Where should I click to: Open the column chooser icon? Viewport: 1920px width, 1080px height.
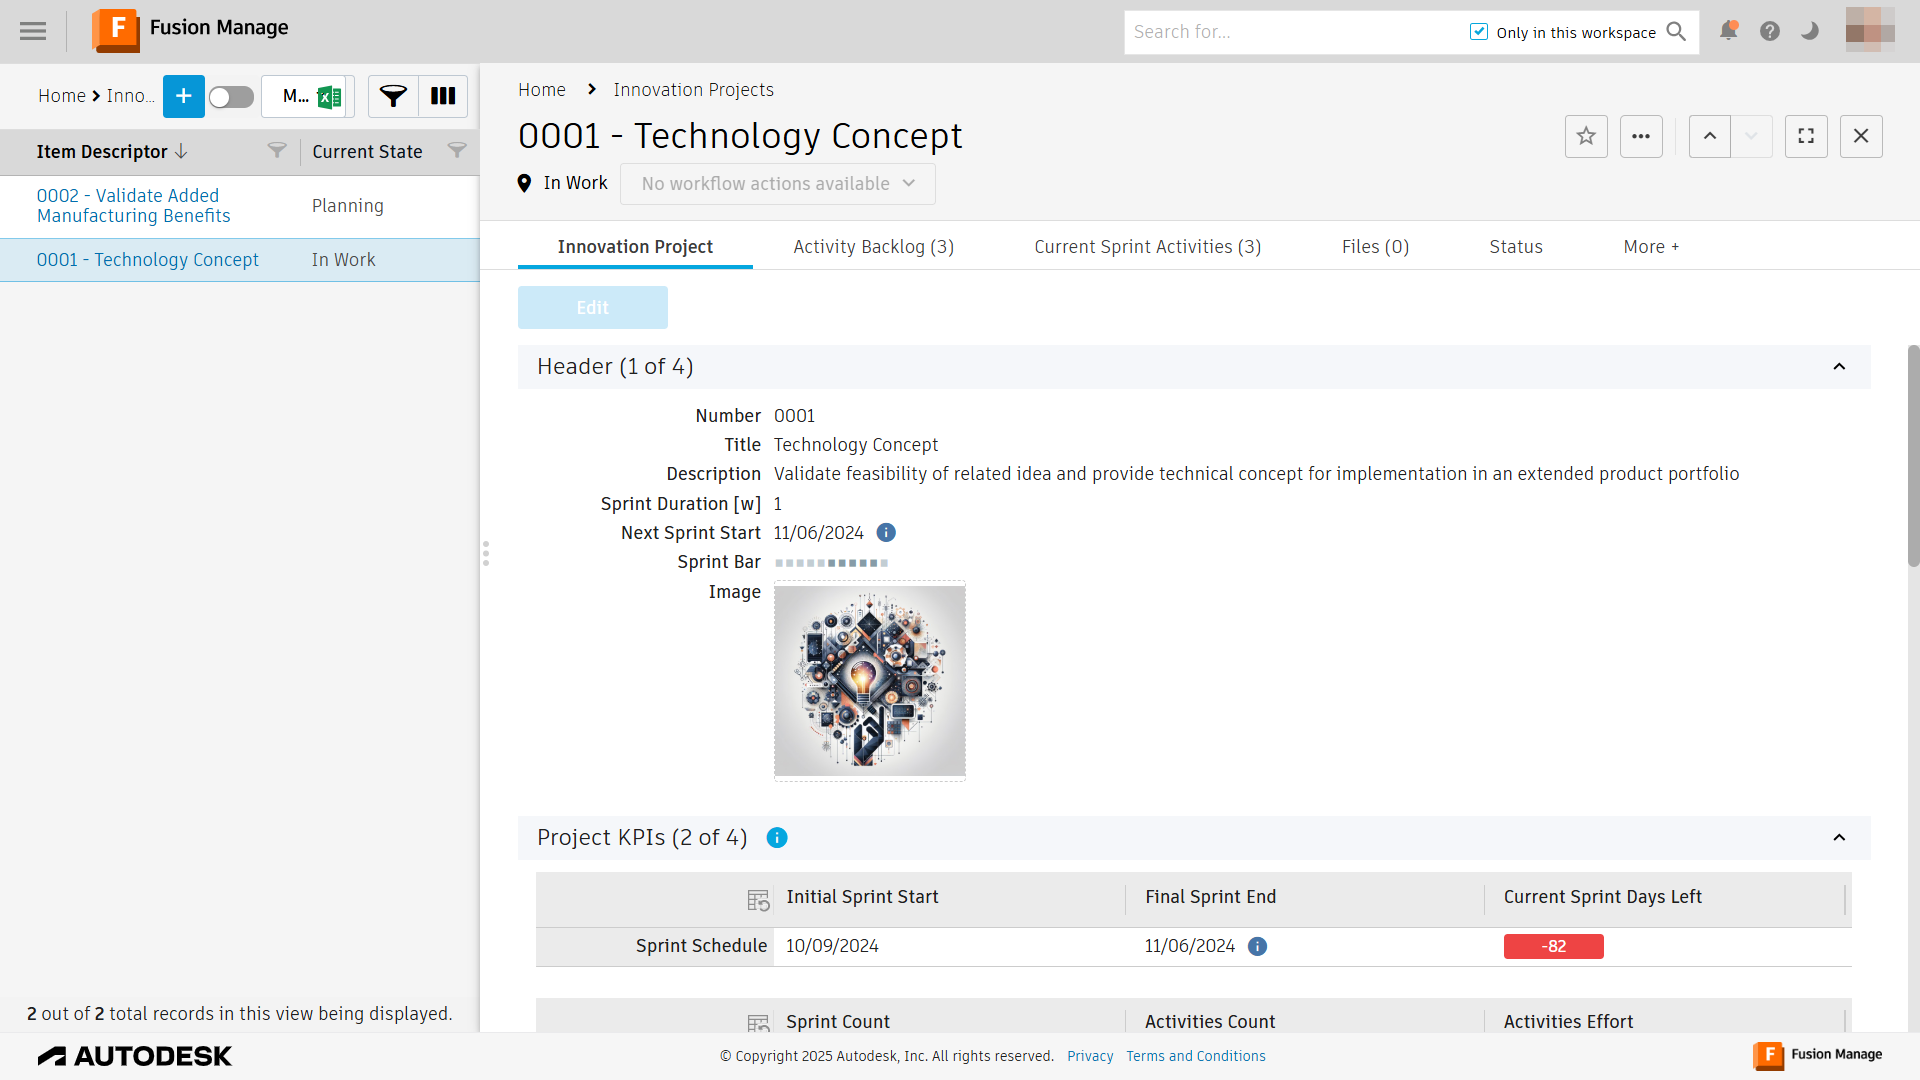(443, 96)
